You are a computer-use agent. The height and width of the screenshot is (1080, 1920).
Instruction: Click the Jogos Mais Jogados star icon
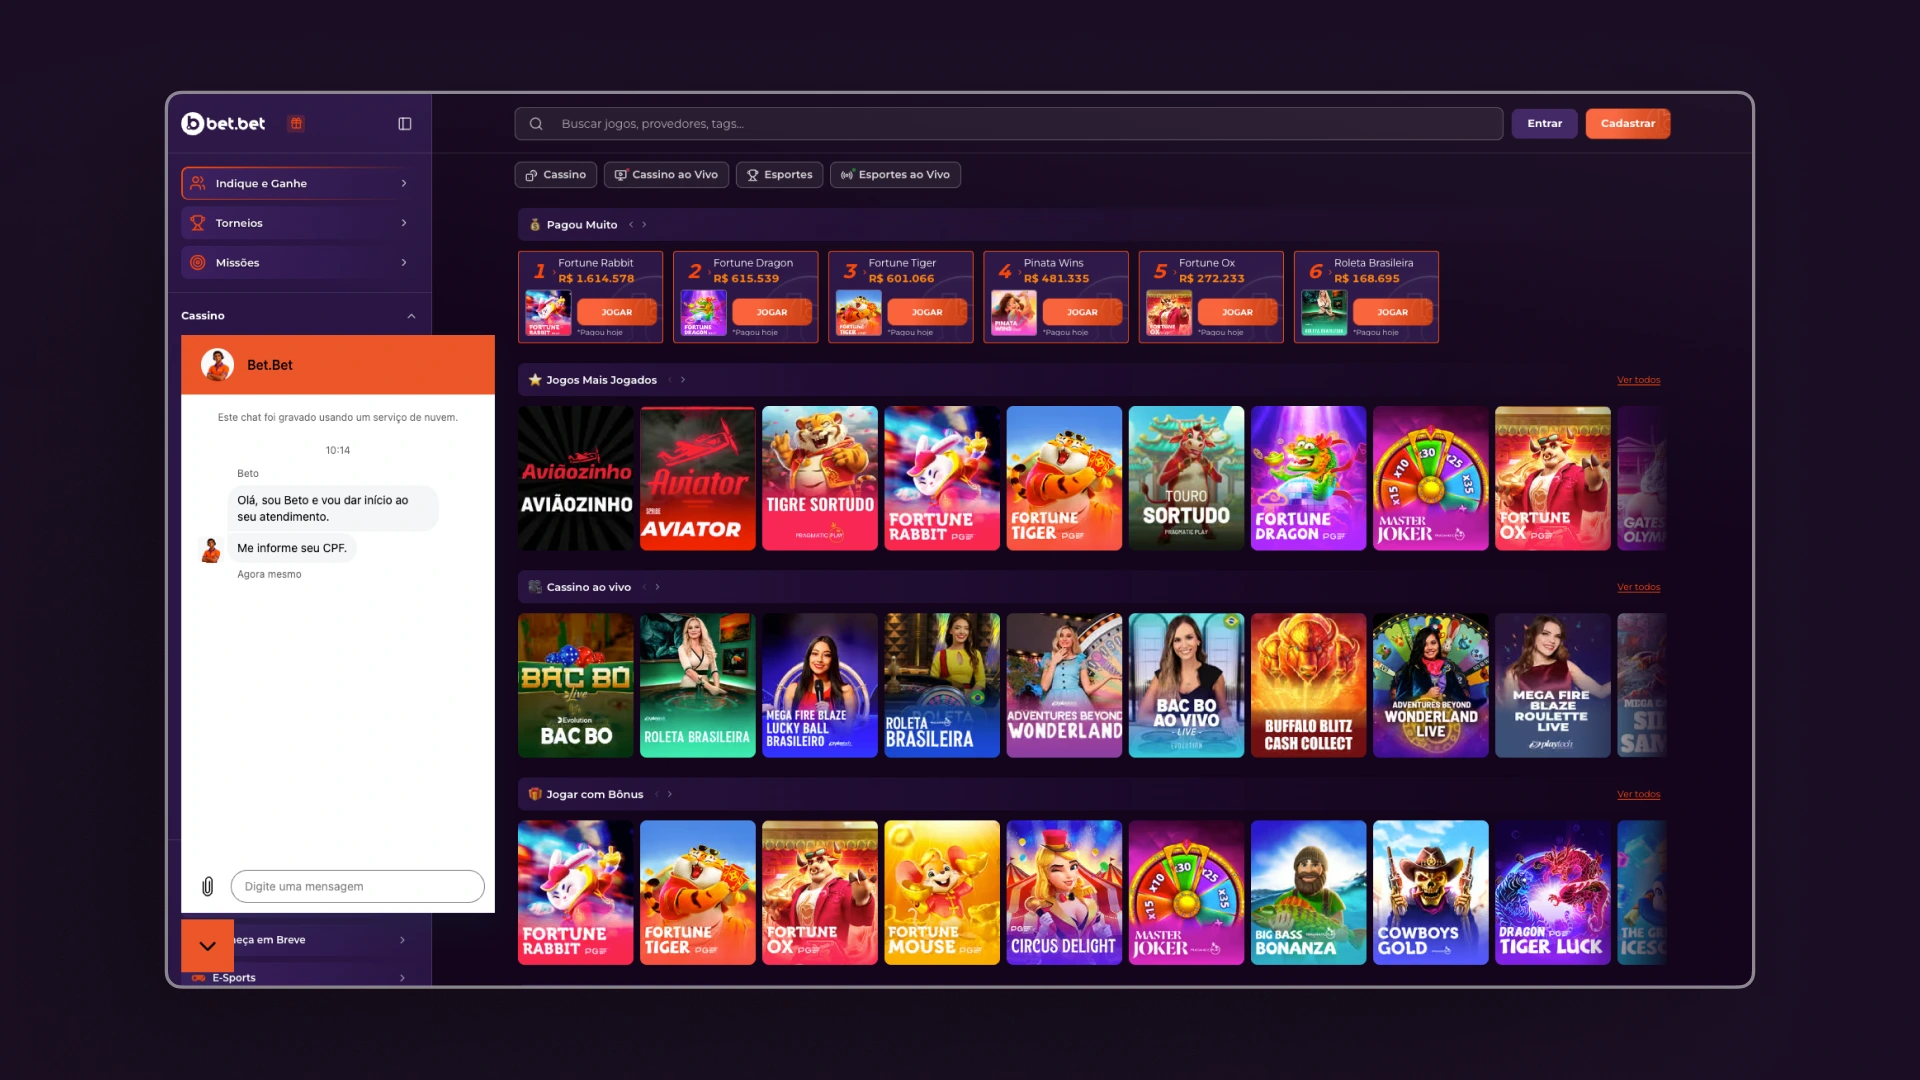pyautogui.click(x=535, y=380)
